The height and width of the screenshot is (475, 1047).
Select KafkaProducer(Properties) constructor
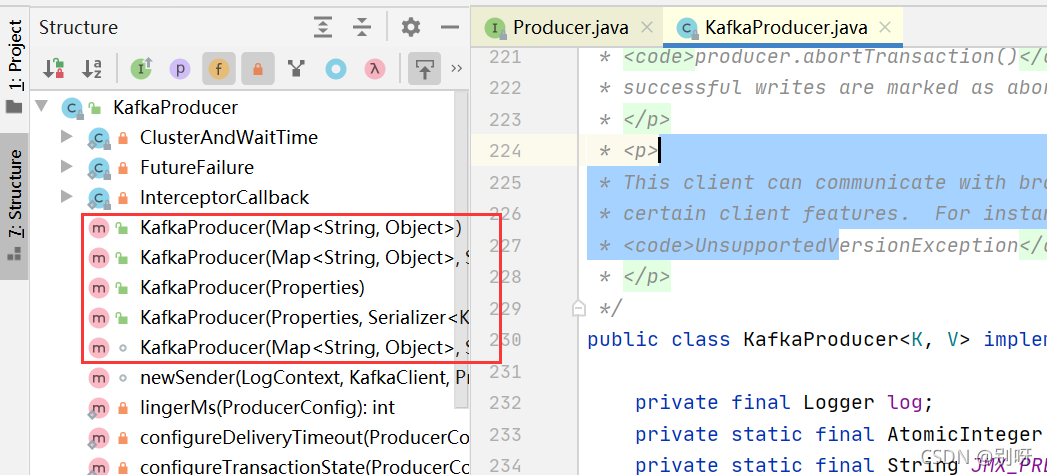click(252, 288)
